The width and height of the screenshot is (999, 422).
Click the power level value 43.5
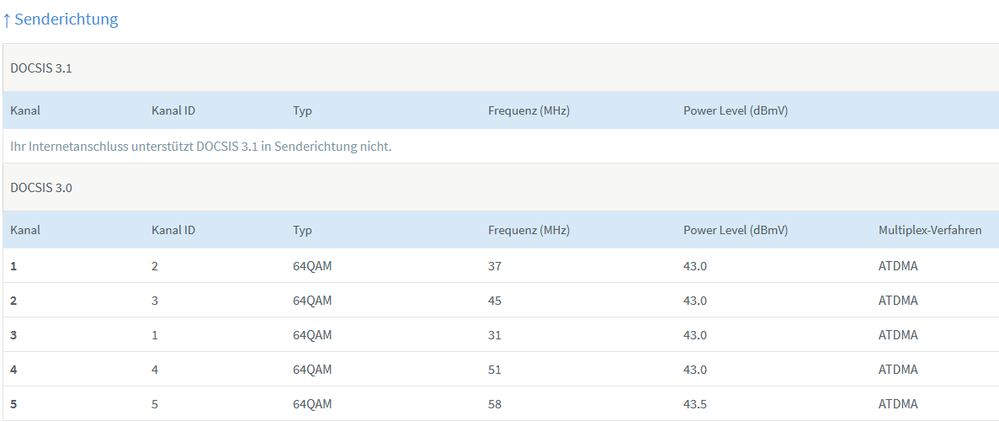point(698,404)
